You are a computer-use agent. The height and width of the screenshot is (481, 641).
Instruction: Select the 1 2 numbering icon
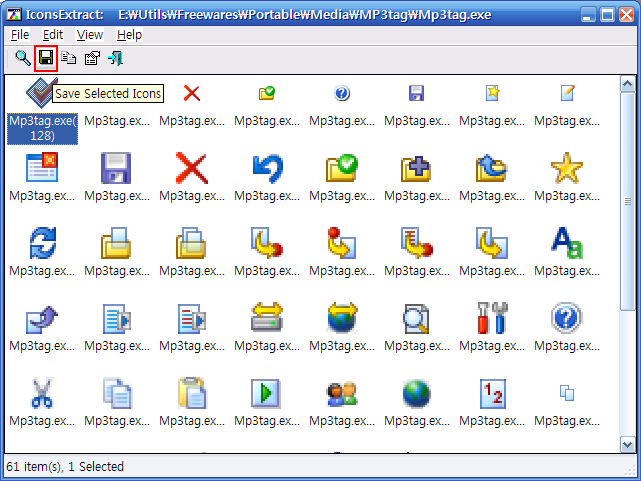pos(492,393)
